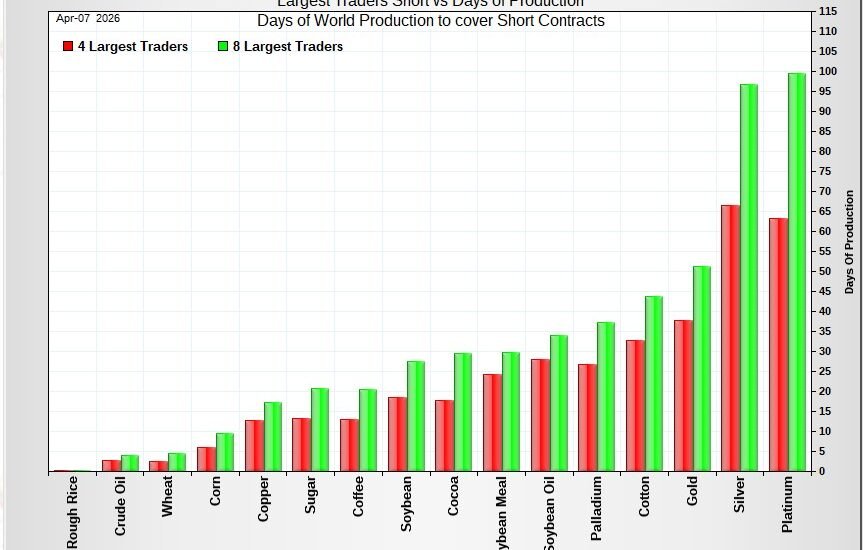Click the red Platinum bar
The width and height of the screenshot is (865, 550).
[x=777, y=344]
